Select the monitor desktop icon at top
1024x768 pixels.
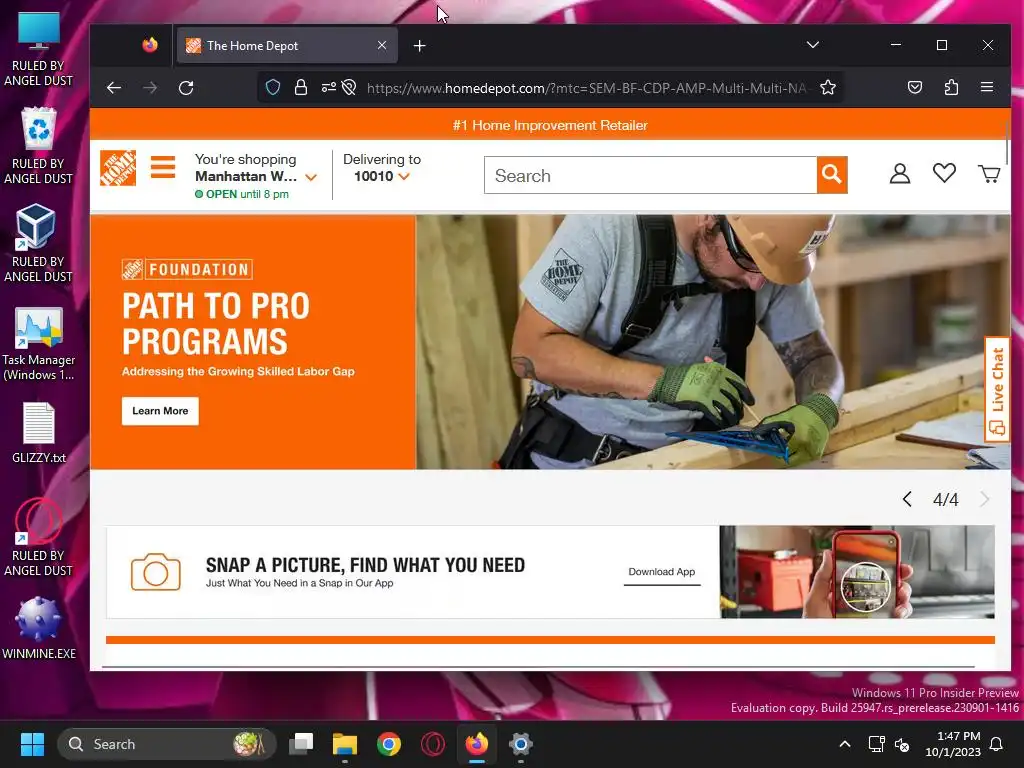(39, 49)
